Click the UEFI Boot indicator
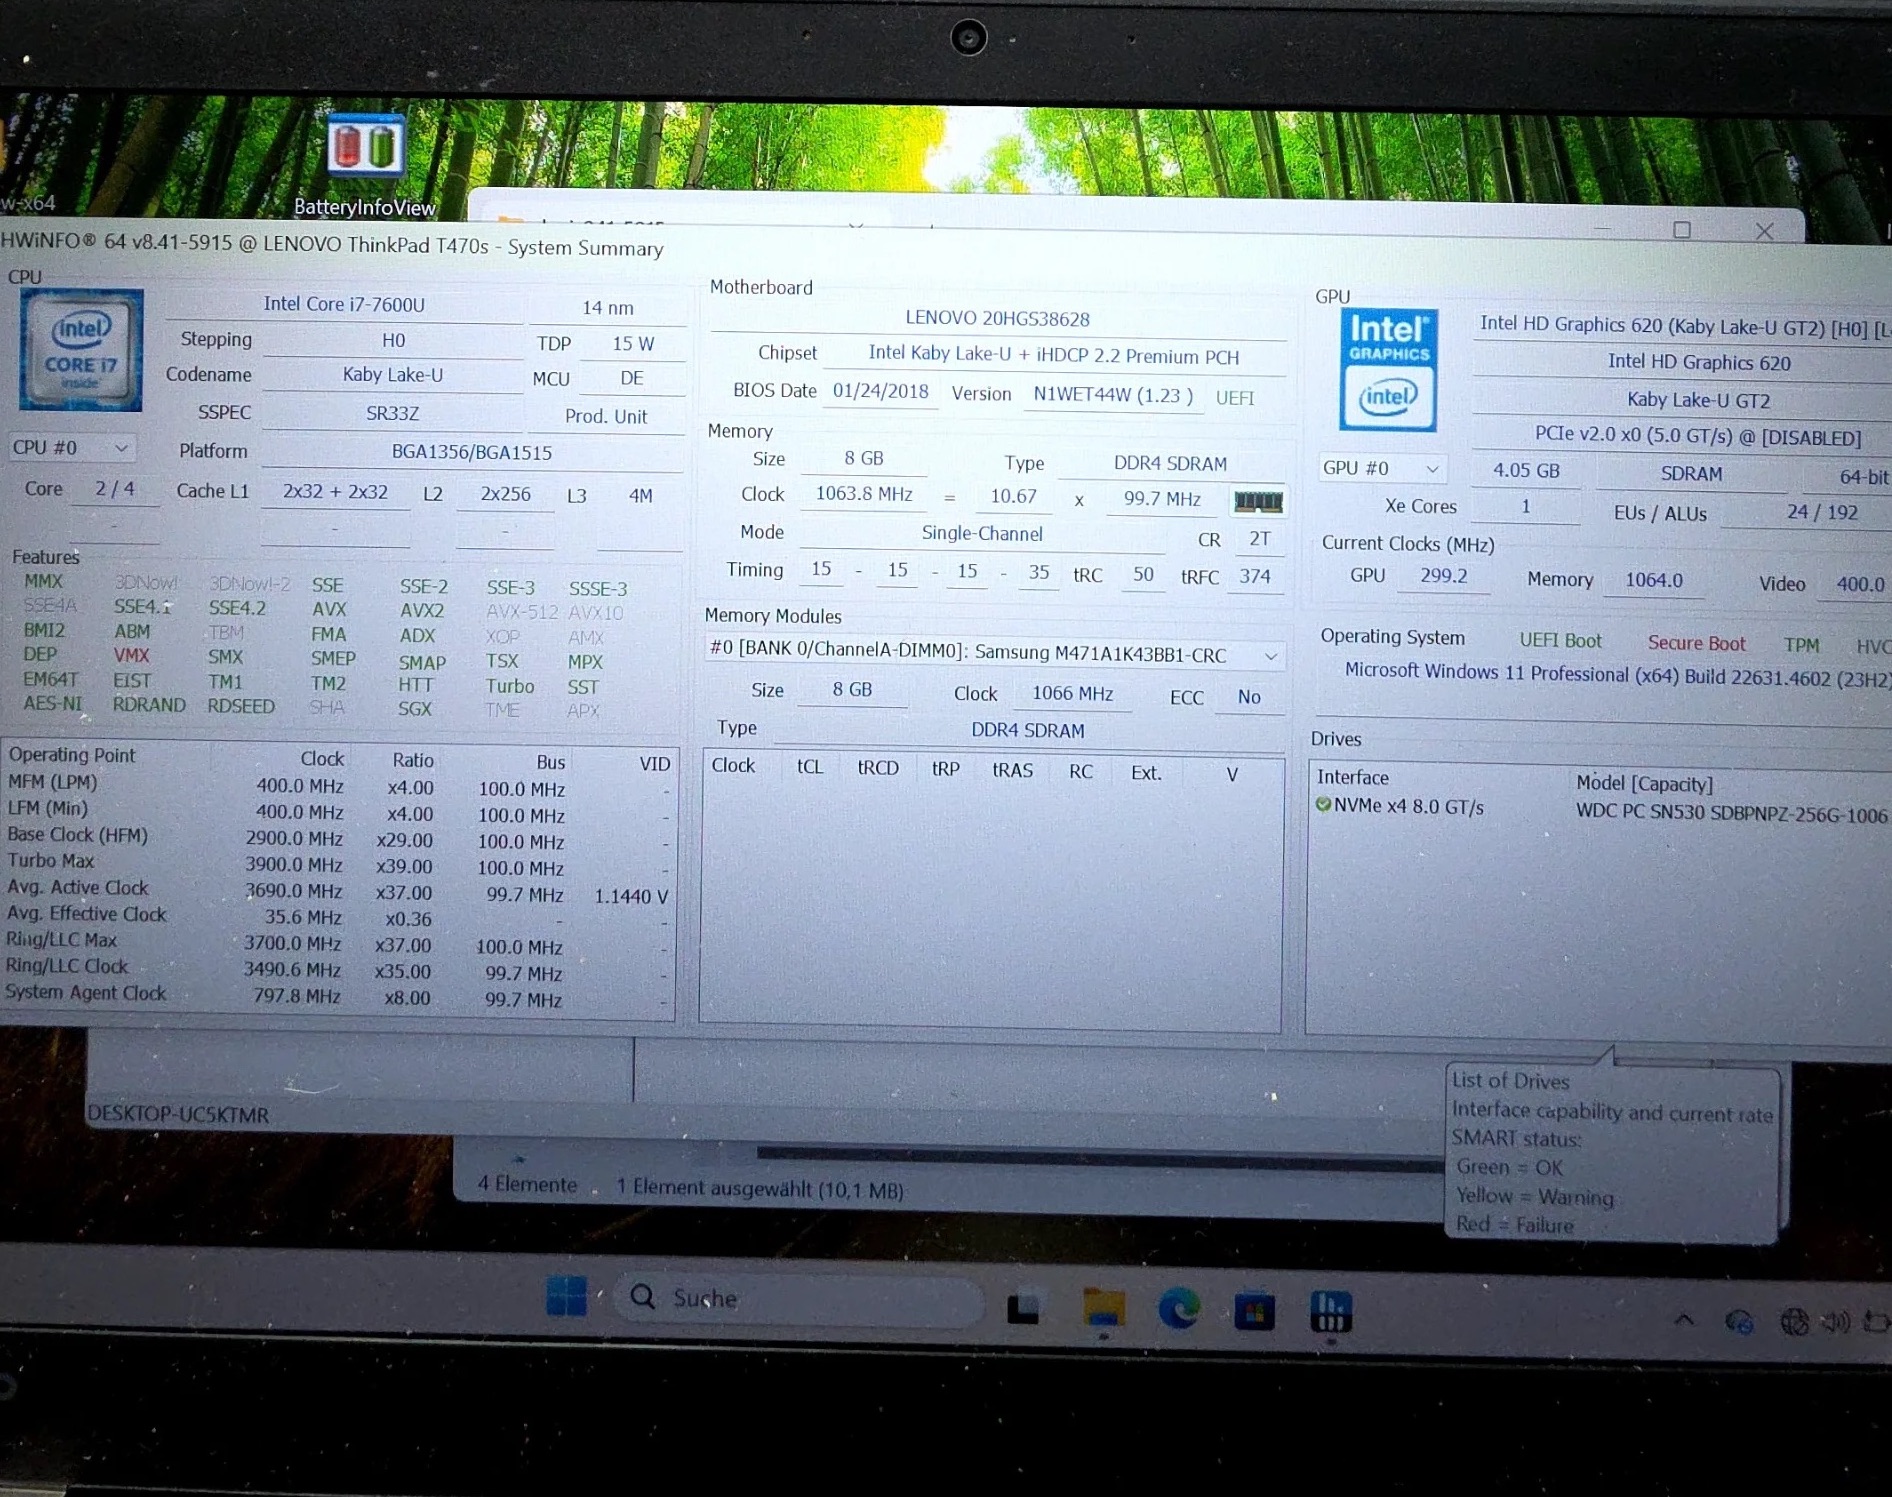 pyautogui.click(x=1561, y=641)
